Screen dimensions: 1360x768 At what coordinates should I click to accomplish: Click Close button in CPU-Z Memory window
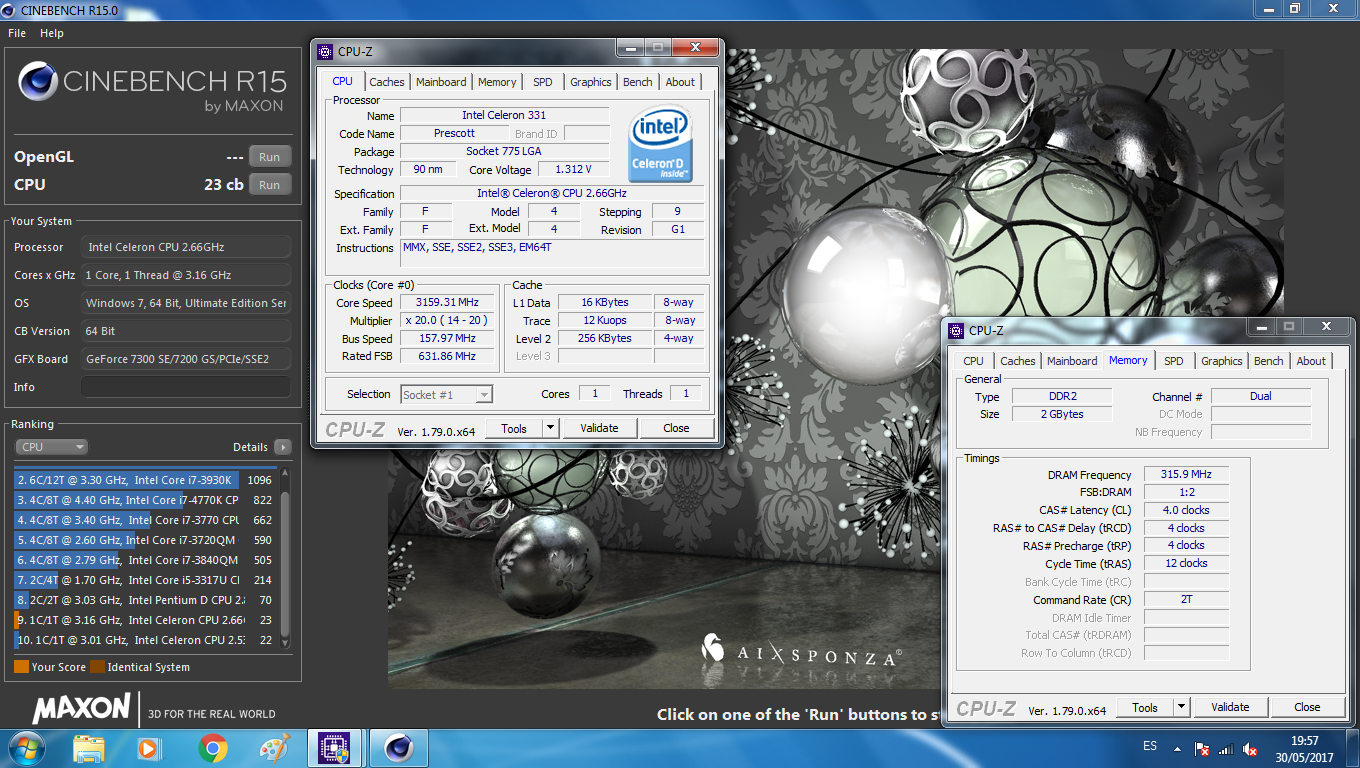coord(1307,707)
